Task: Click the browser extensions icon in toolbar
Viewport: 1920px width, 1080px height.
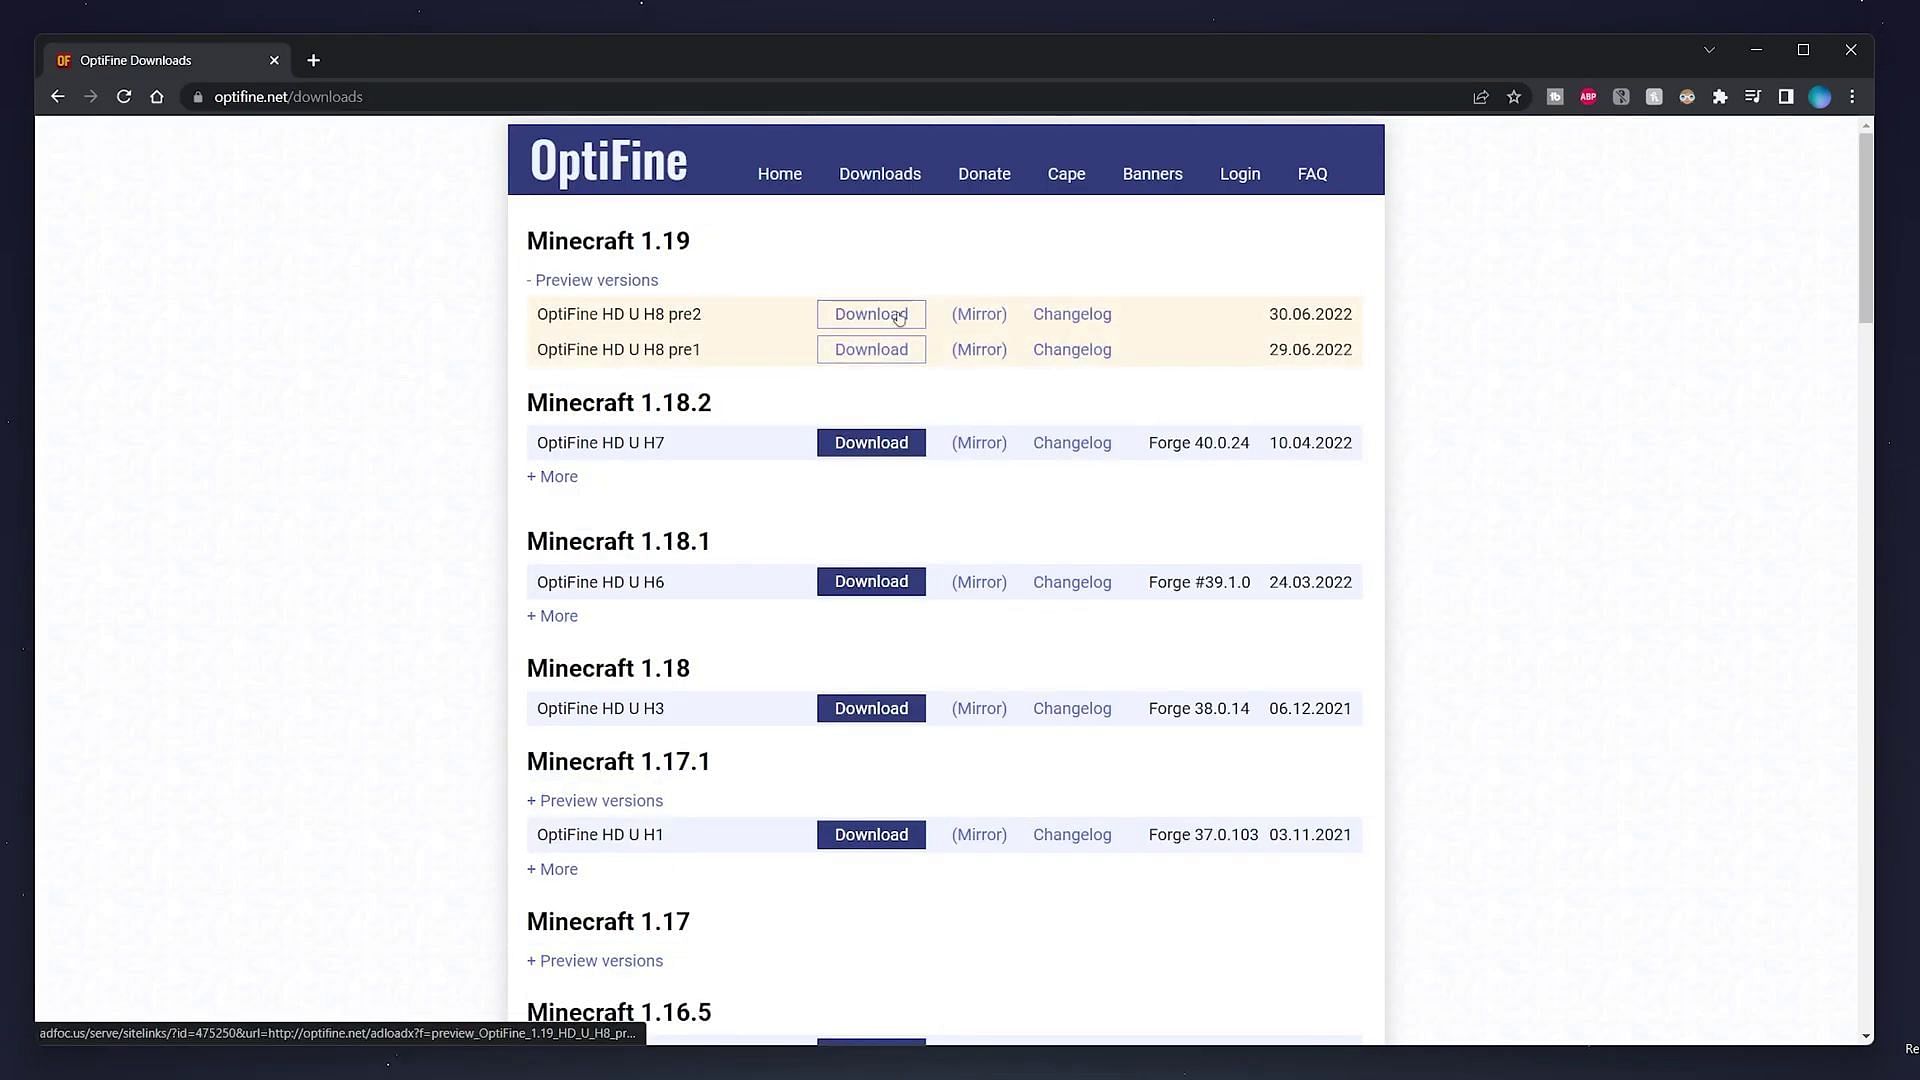Action: (x=1721, y=96)
